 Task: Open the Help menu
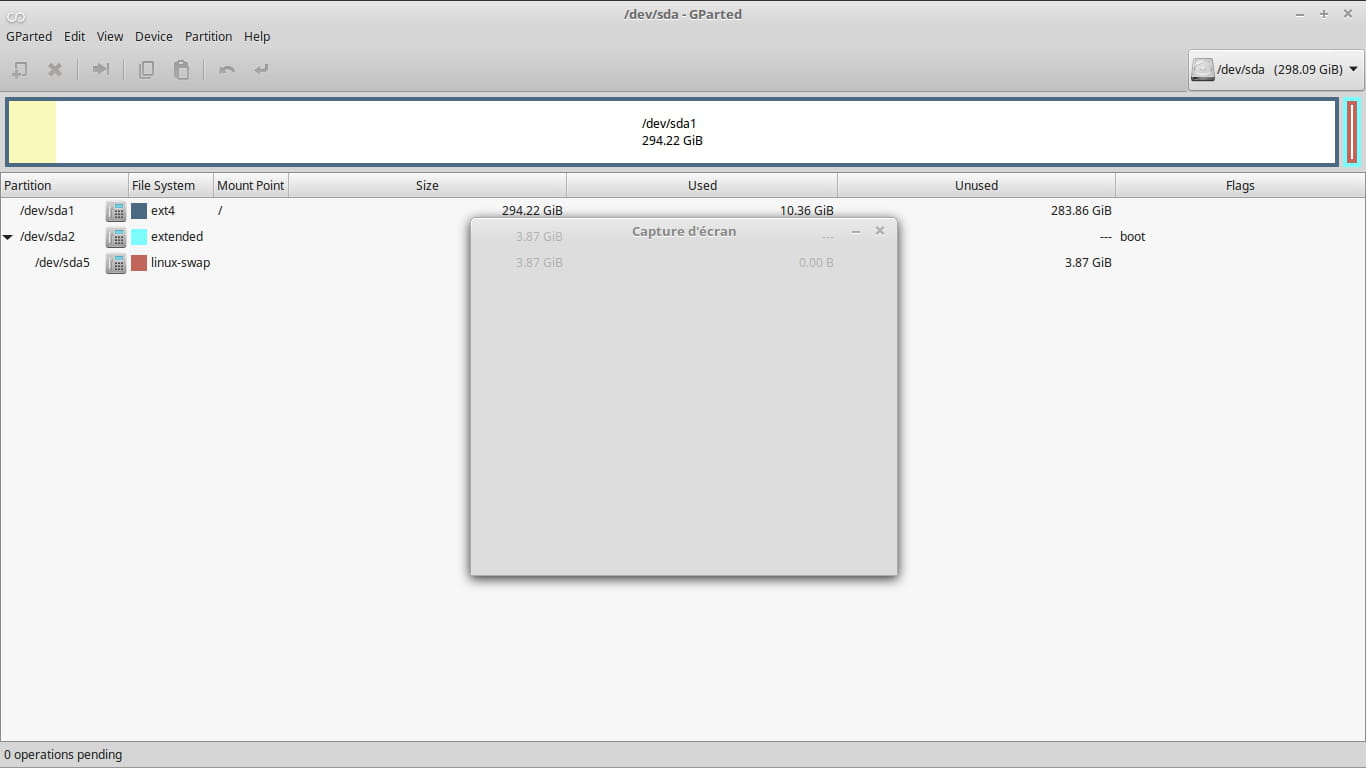pos(257,36)
